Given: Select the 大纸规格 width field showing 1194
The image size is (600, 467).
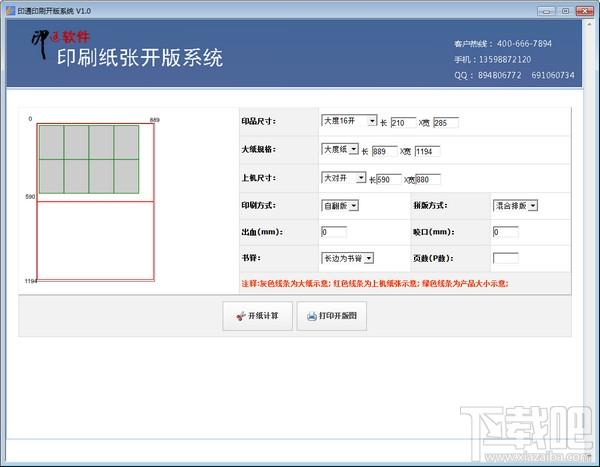Looking at the screenshot, I should tap(427, 151).
